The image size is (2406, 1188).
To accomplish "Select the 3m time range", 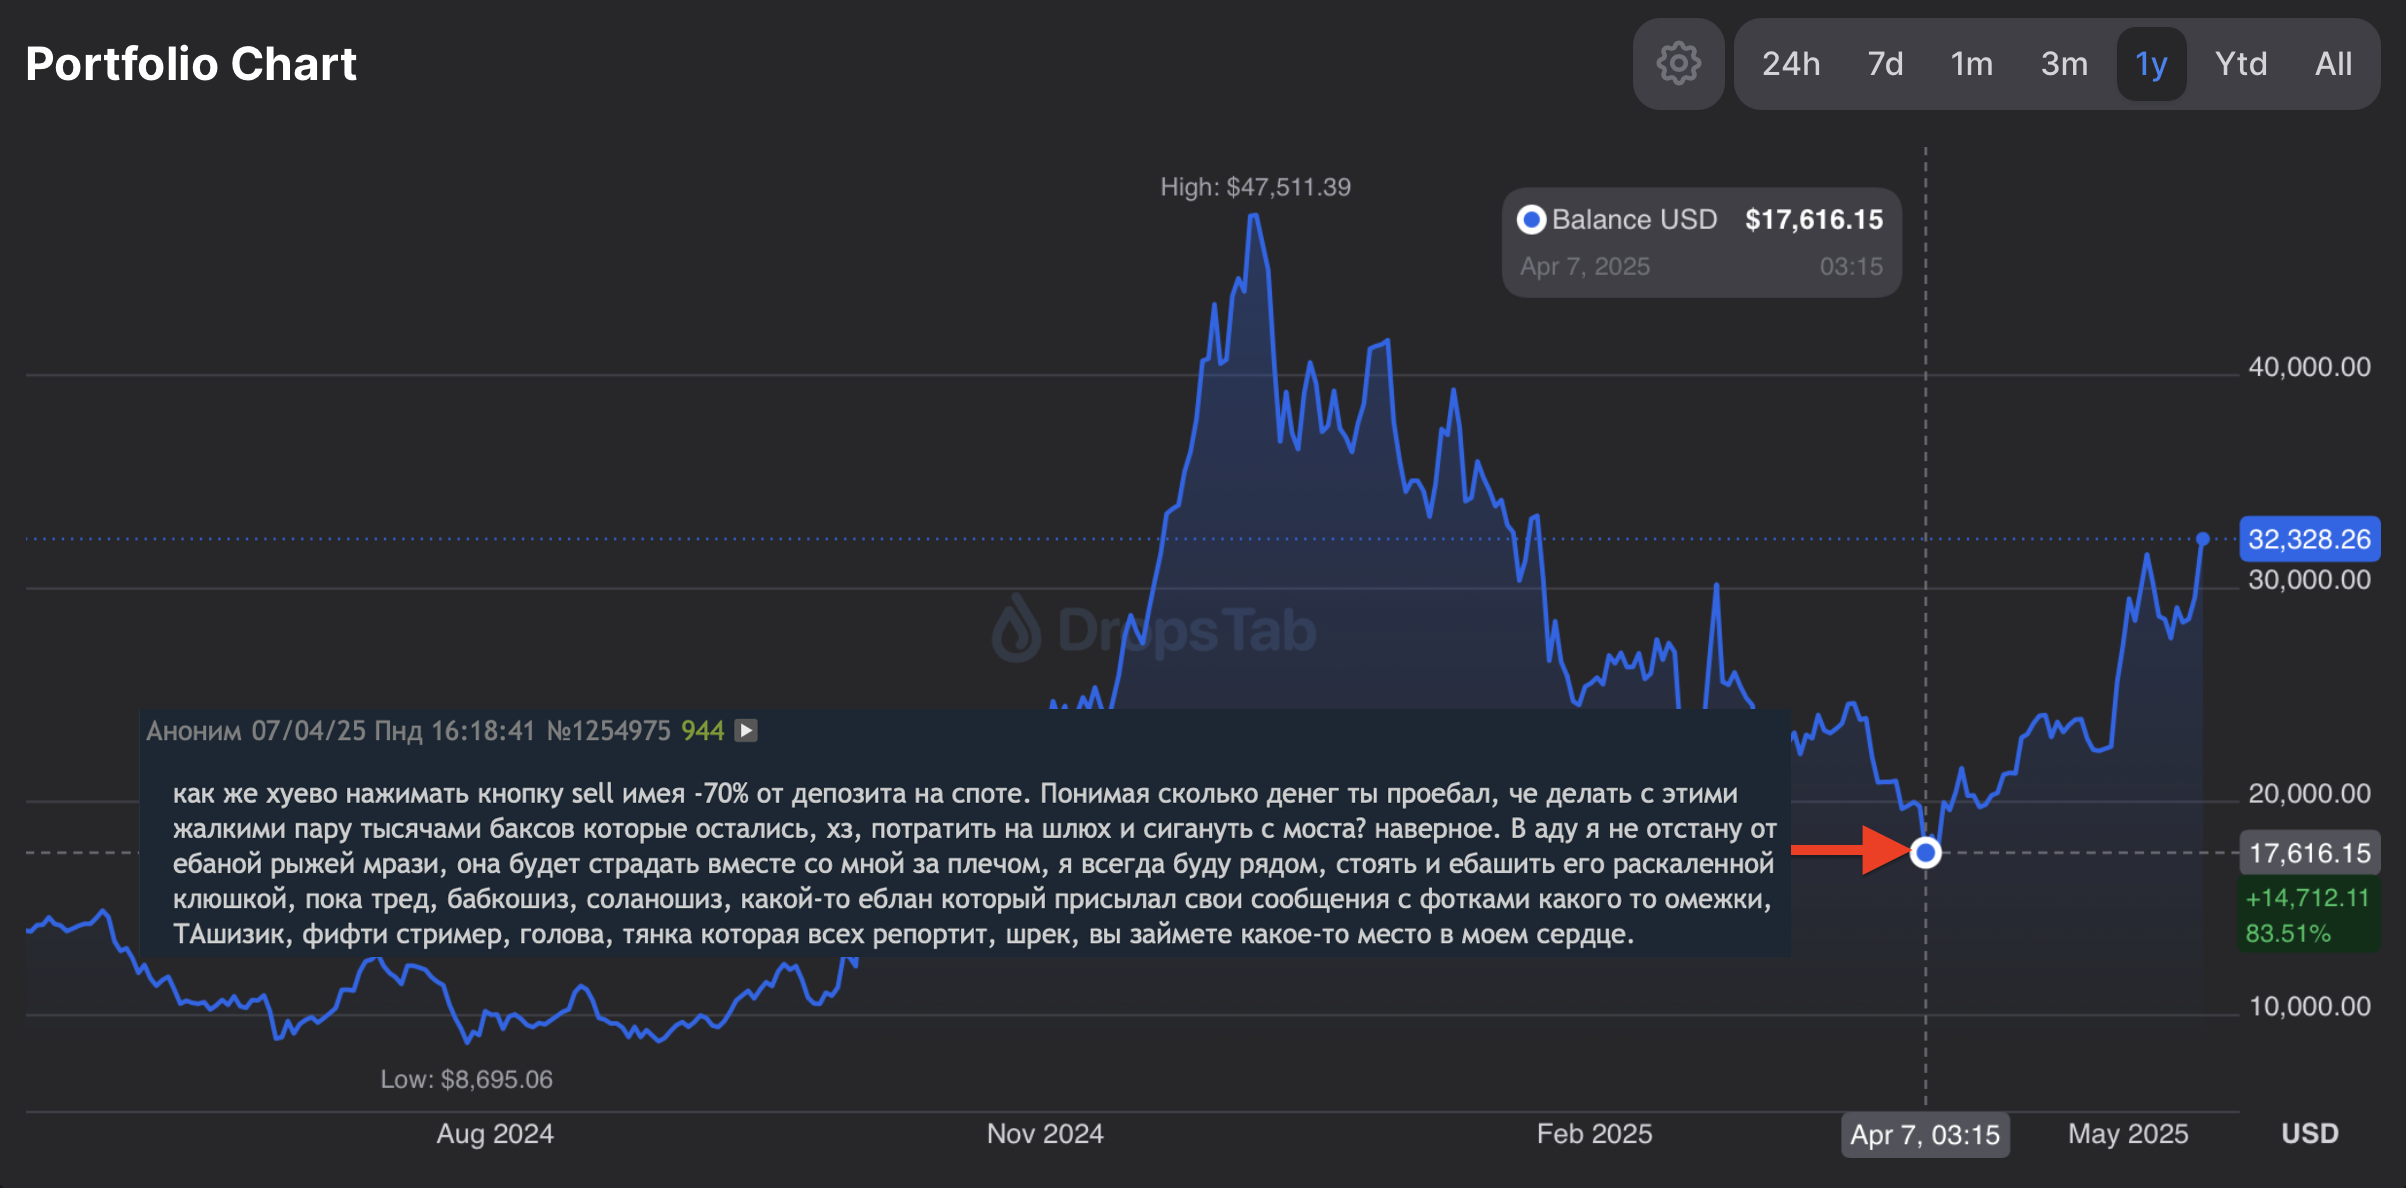I will click(x=2064, y=64).
